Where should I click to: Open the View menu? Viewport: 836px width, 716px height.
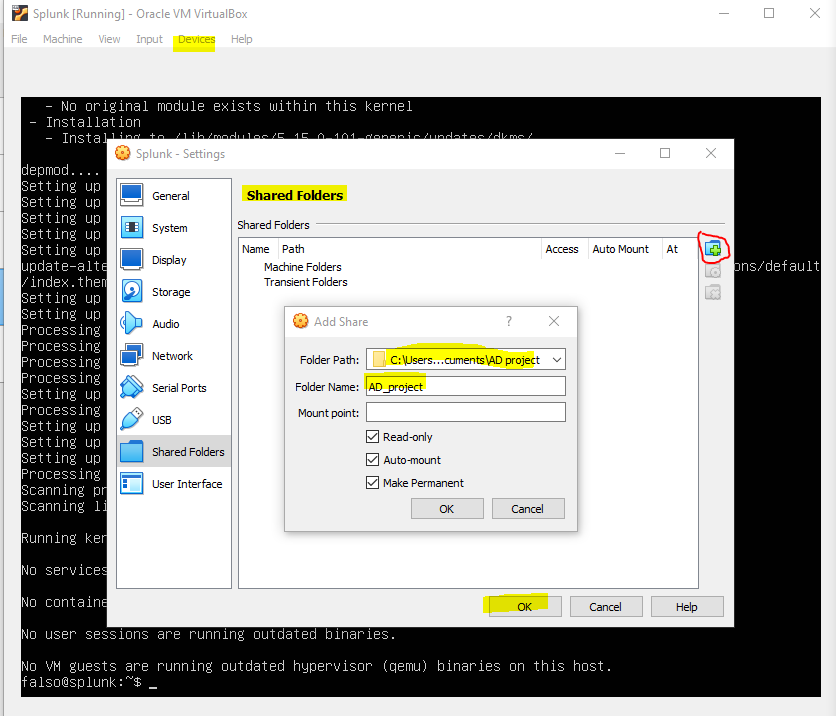click(x=109, y=39)
